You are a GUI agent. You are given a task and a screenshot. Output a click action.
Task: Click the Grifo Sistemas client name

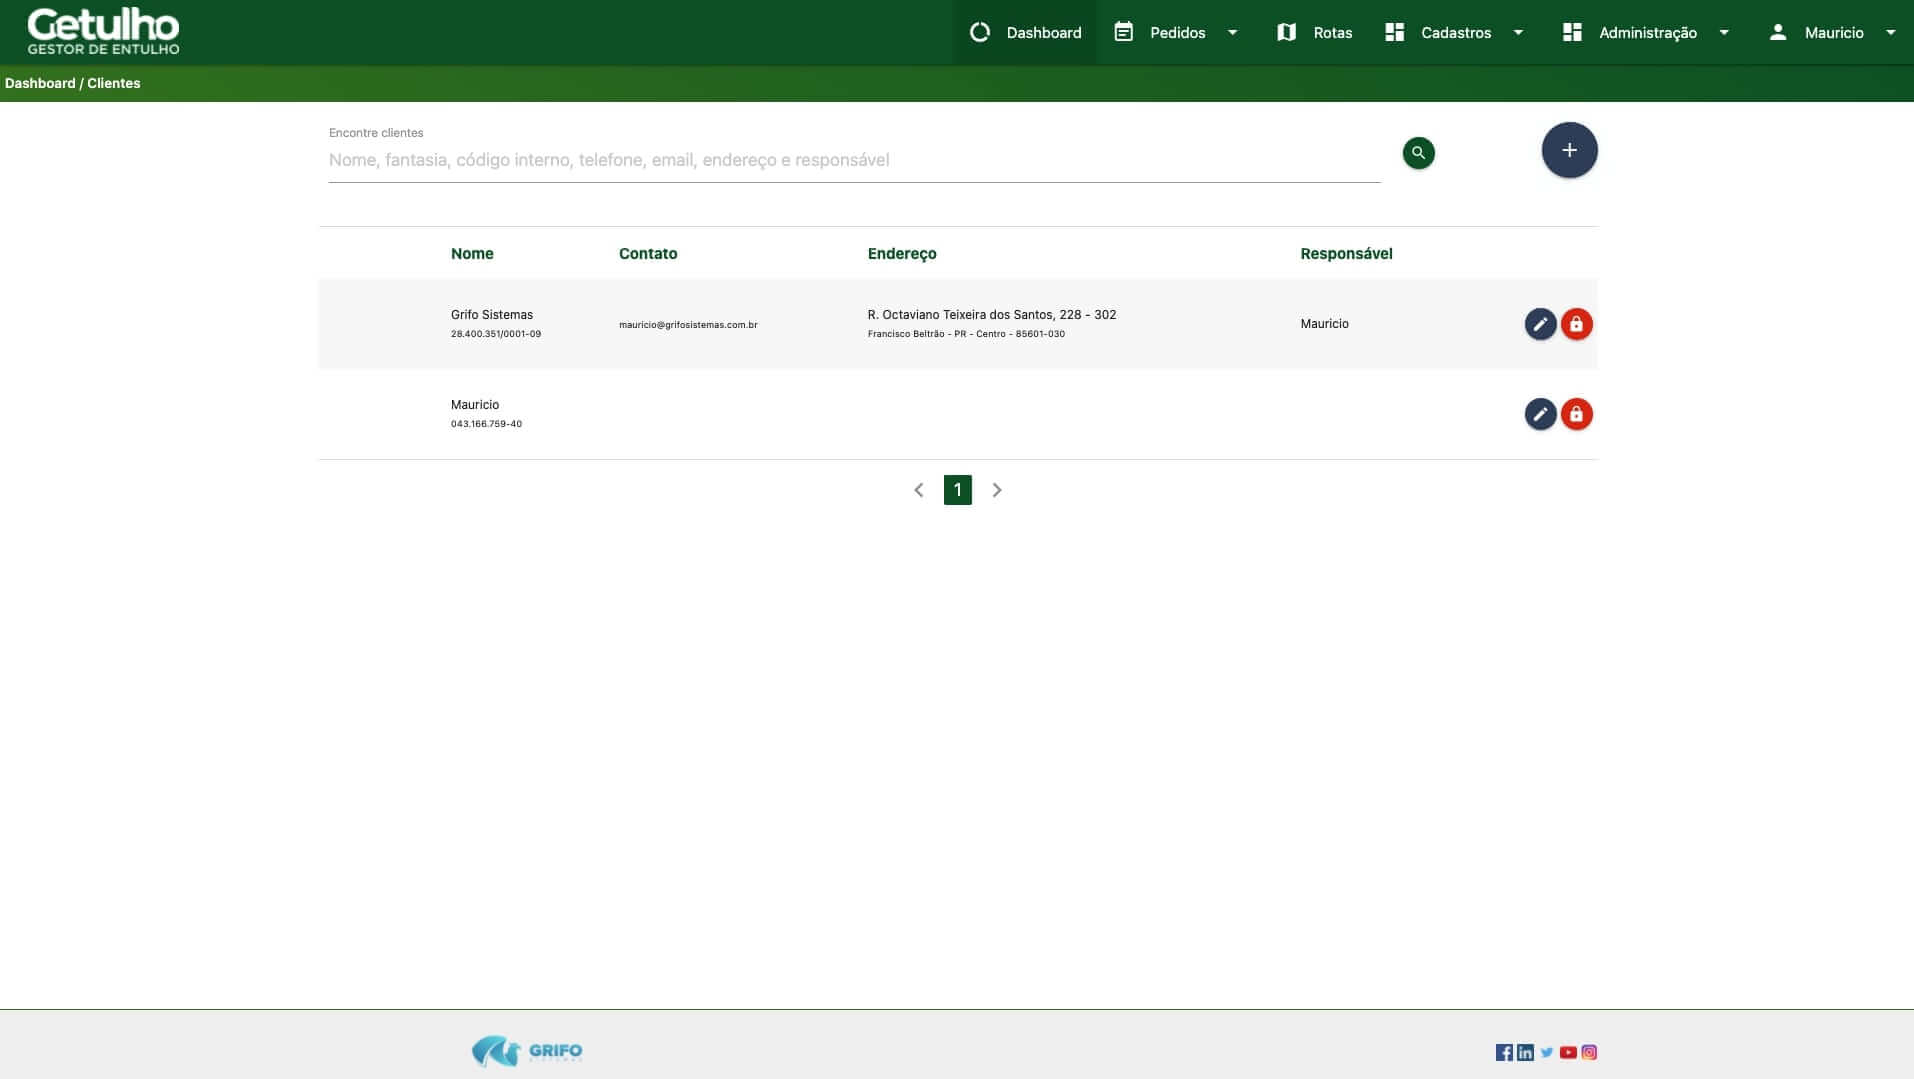pos(492,315)
